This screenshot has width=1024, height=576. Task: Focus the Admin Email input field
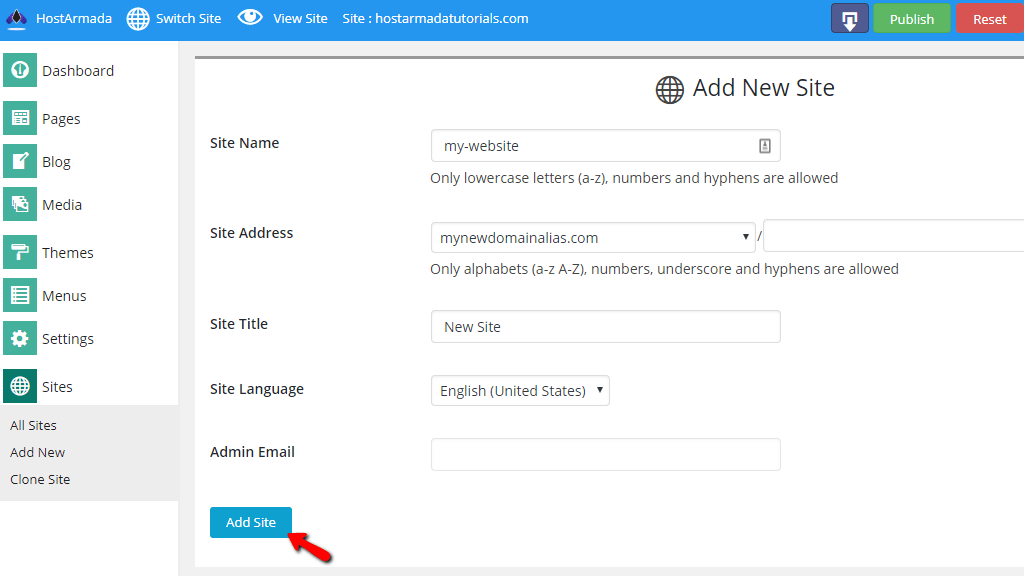(605, 455)
